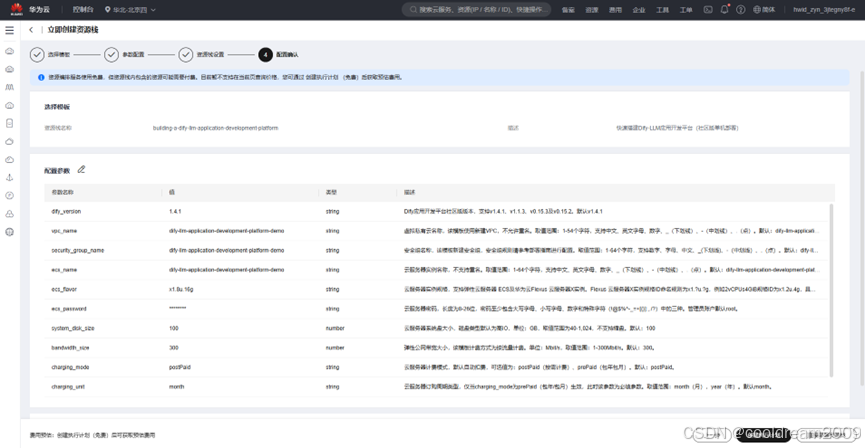Click the x1.8u.16g flavor value
The width and height of the screenshot is (865, 448).
(181, 289)
